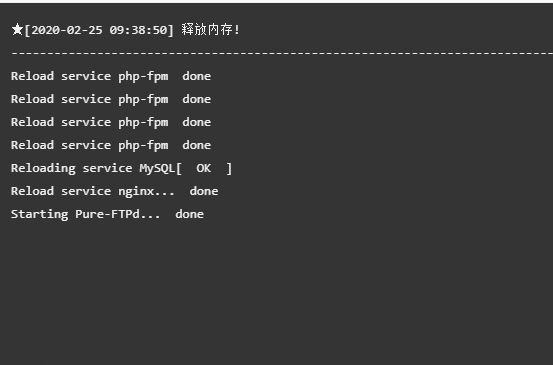Select the fourth Reload service php-fpm line
The height and width of the screenshot is (365, 553).
[x=111, y=145]
